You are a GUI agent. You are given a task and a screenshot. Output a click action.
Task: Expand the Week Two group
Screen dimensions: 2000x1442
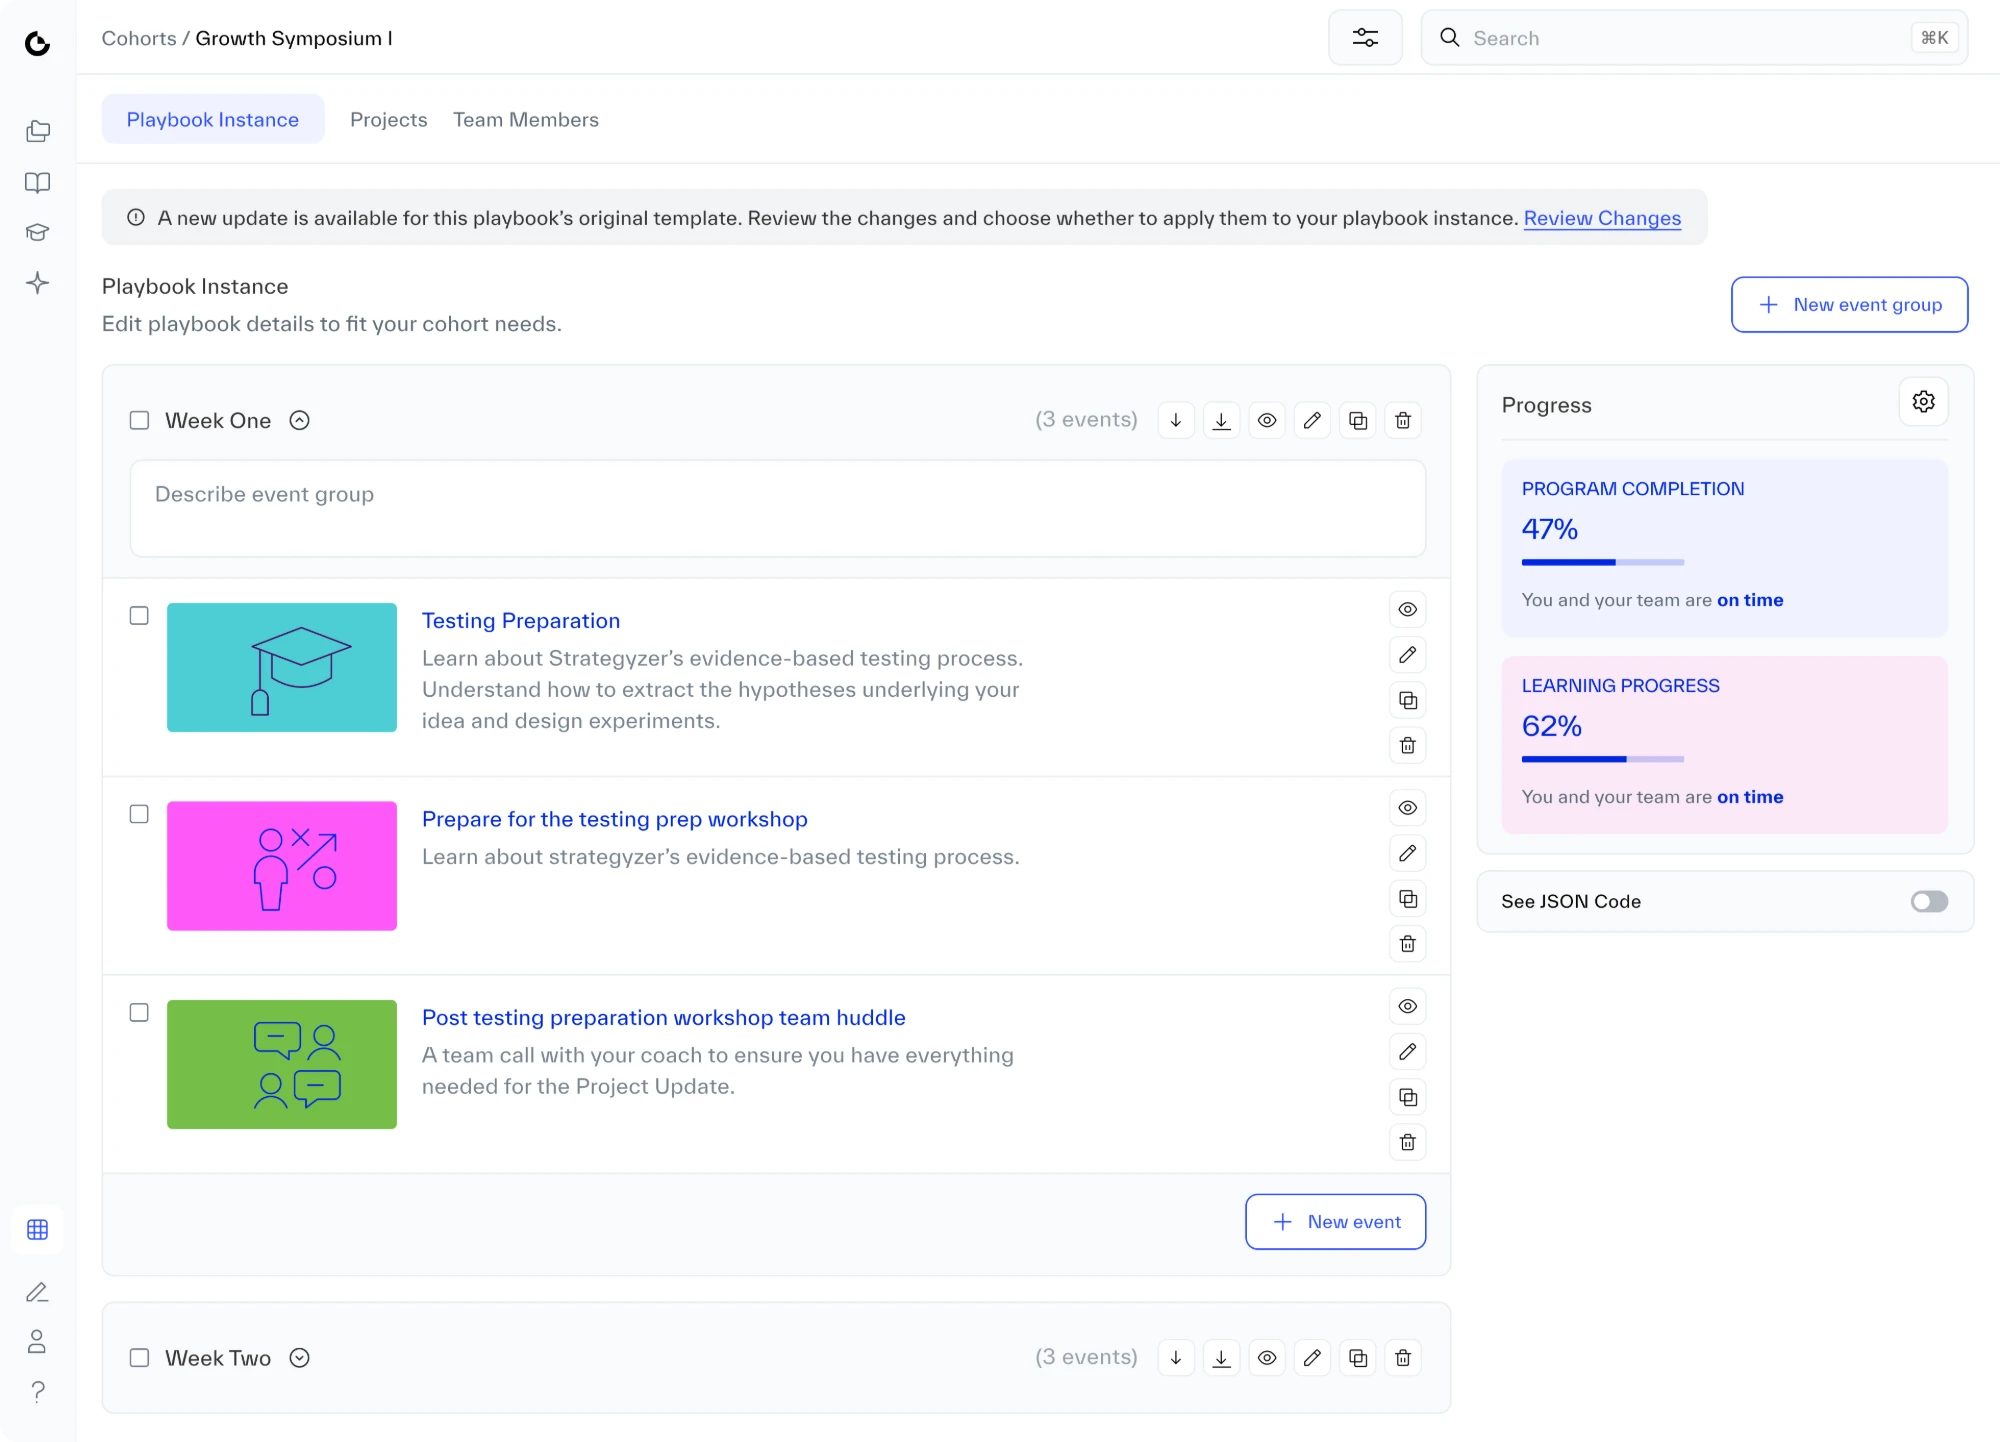299,1357
